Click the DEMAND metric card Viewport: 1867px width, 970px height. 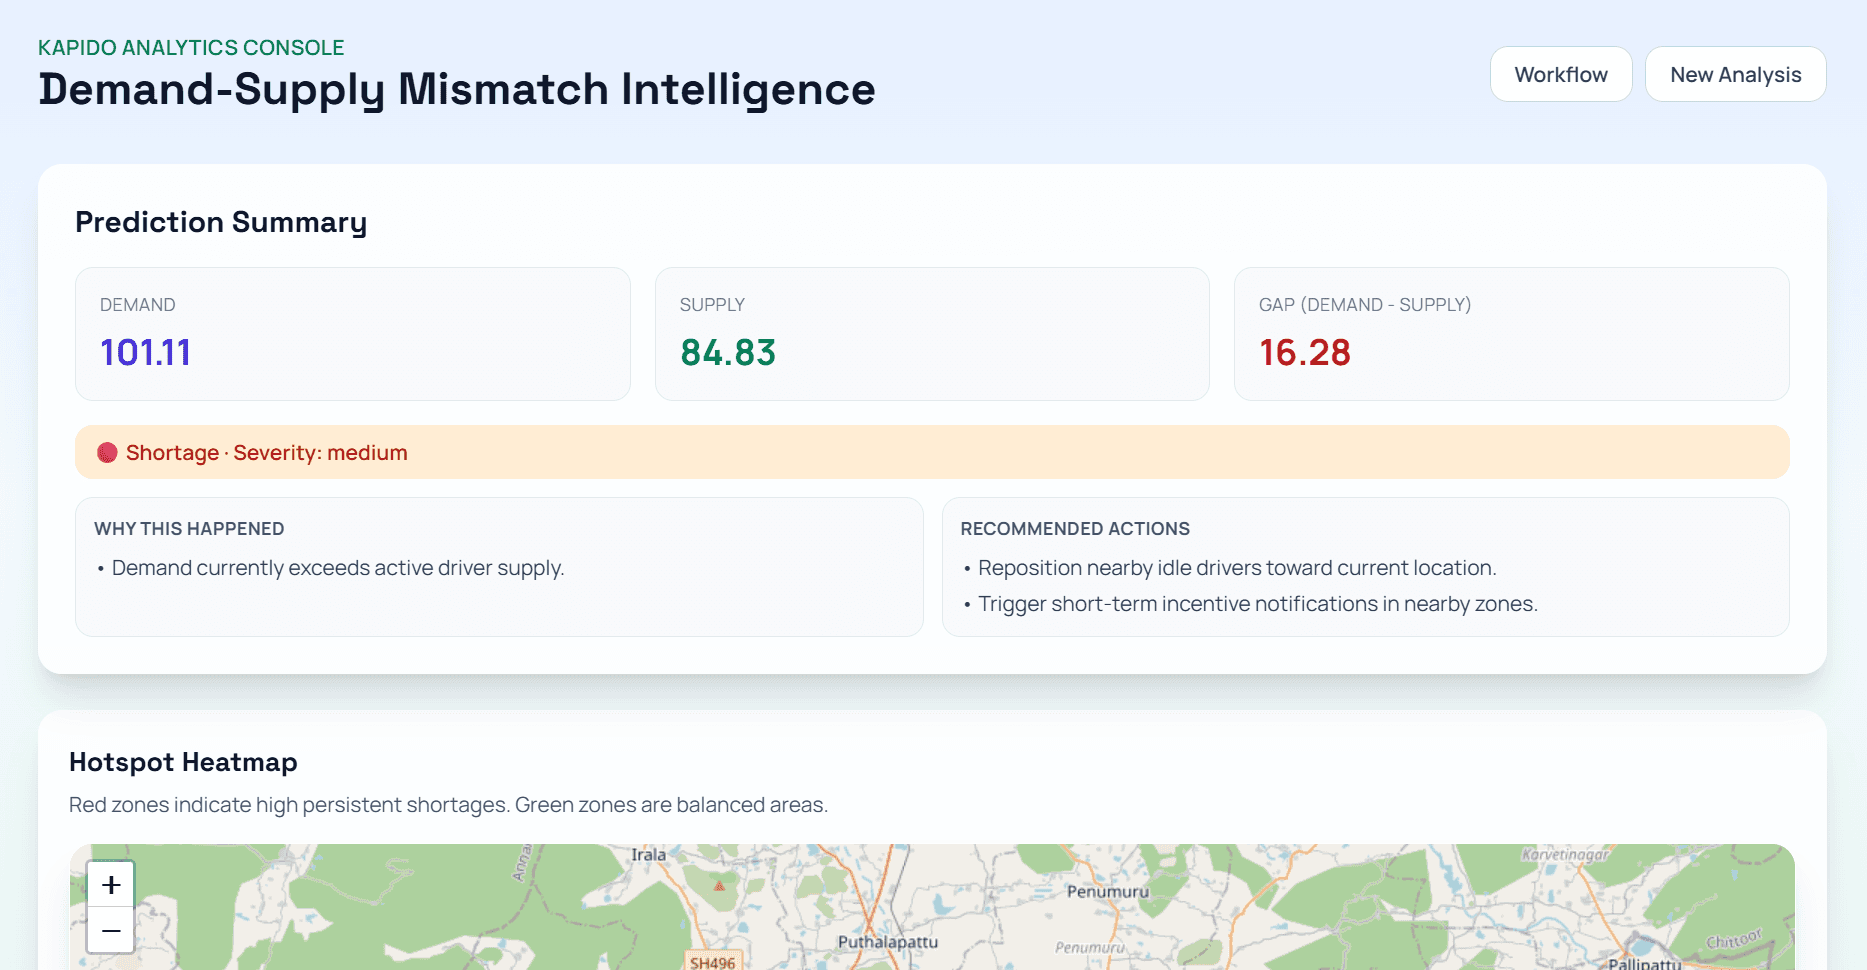[x=353, y=333]
